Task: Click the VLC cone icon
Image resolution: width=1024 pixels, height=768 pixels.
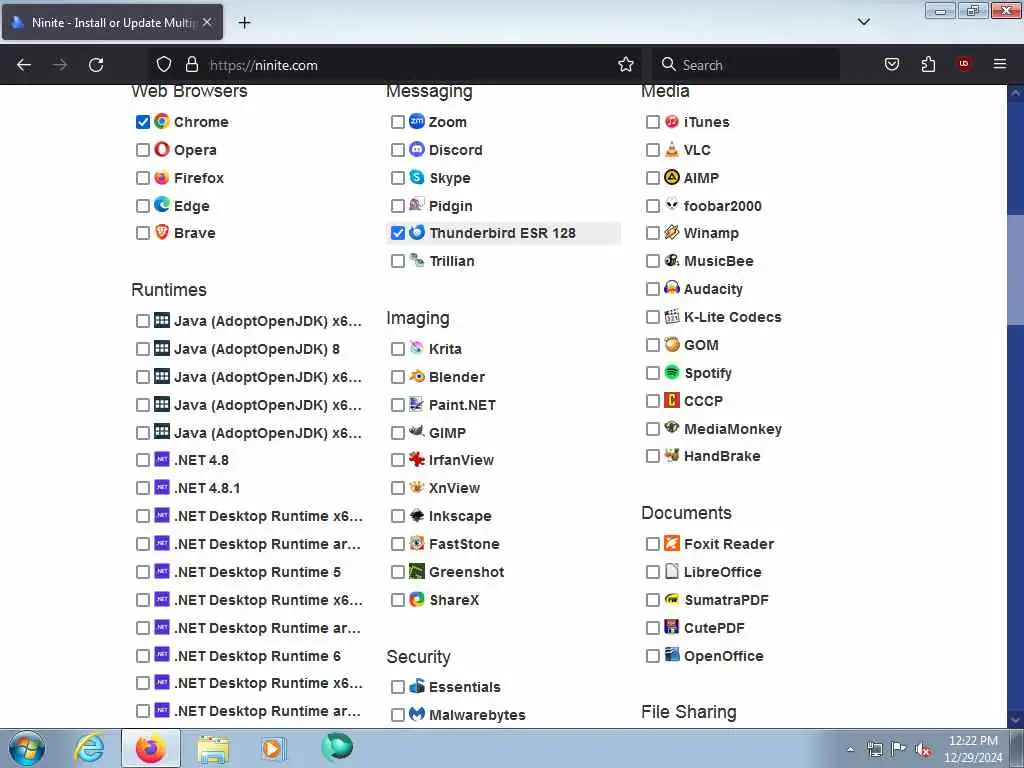Action: pyautogui.click(x=672, y=150)
